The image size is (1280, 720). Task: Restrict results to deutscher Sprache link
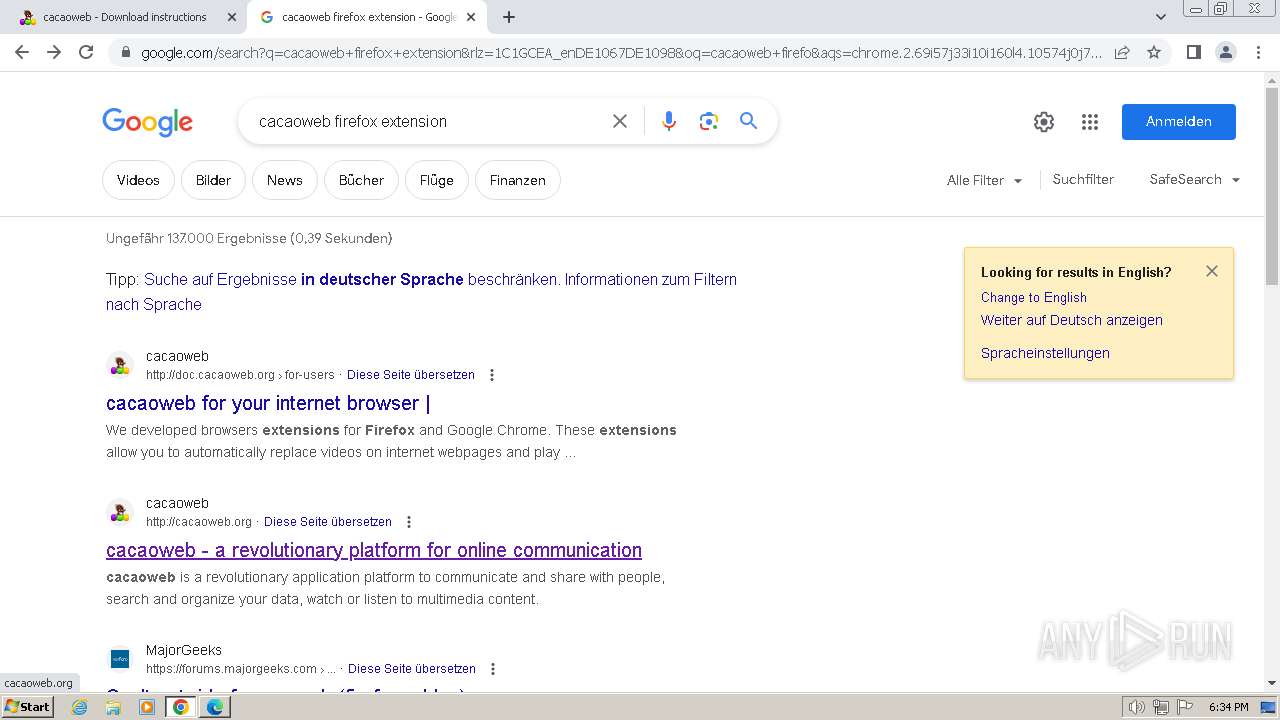click(350, 279)
